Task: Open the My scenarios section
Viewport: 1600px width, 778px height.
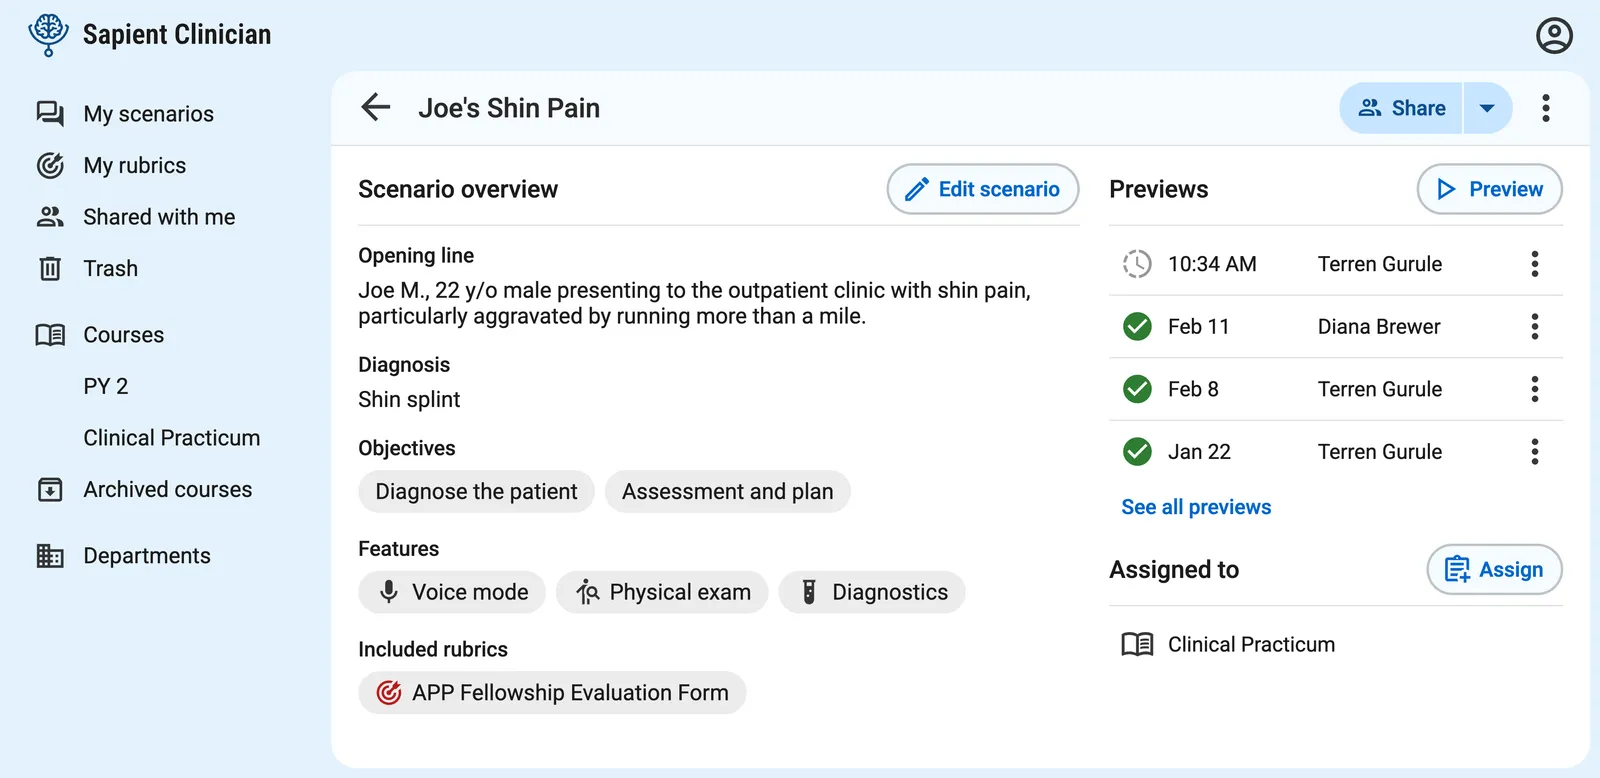Action: [147, 113]
